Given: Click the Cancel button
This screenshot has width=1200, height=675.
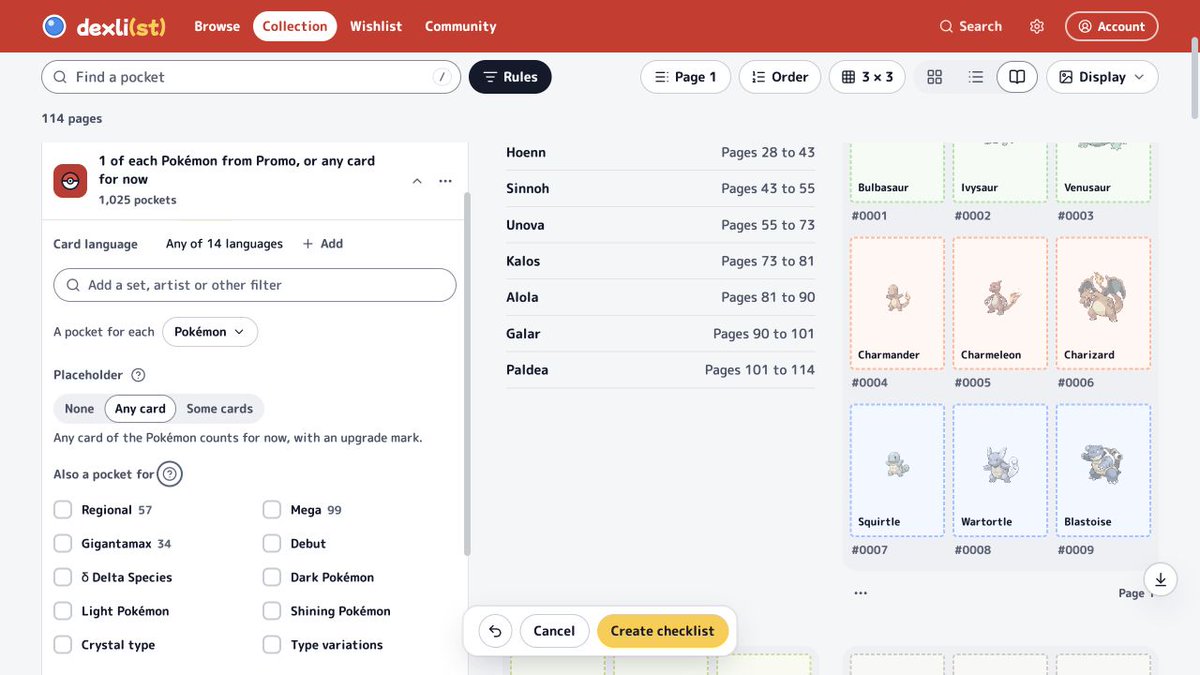Looking at the screenshot, I should coord(554,631).
